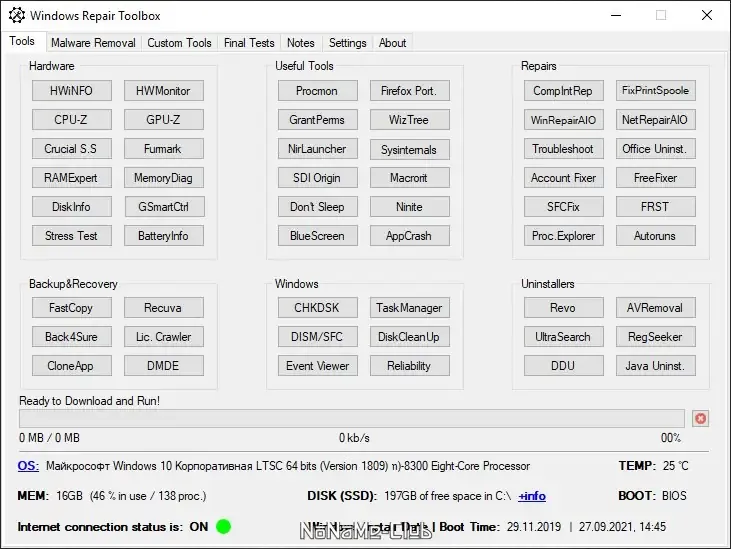731x549 pixels.
Task: Select the Tools tab
Action: coord(22,41)
